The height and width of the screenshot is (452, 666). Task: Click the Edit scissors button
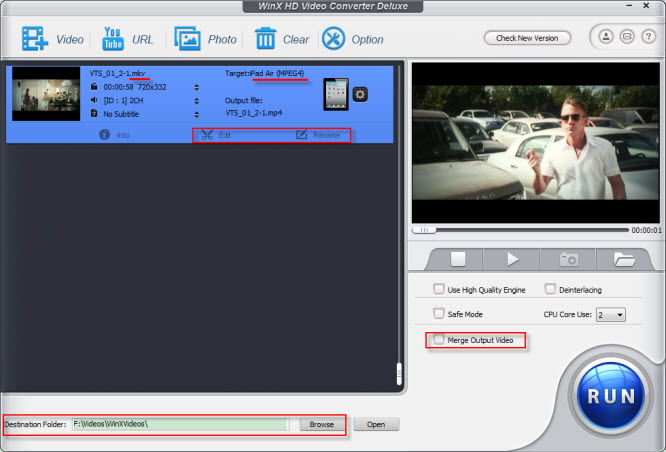coord(216,135)
